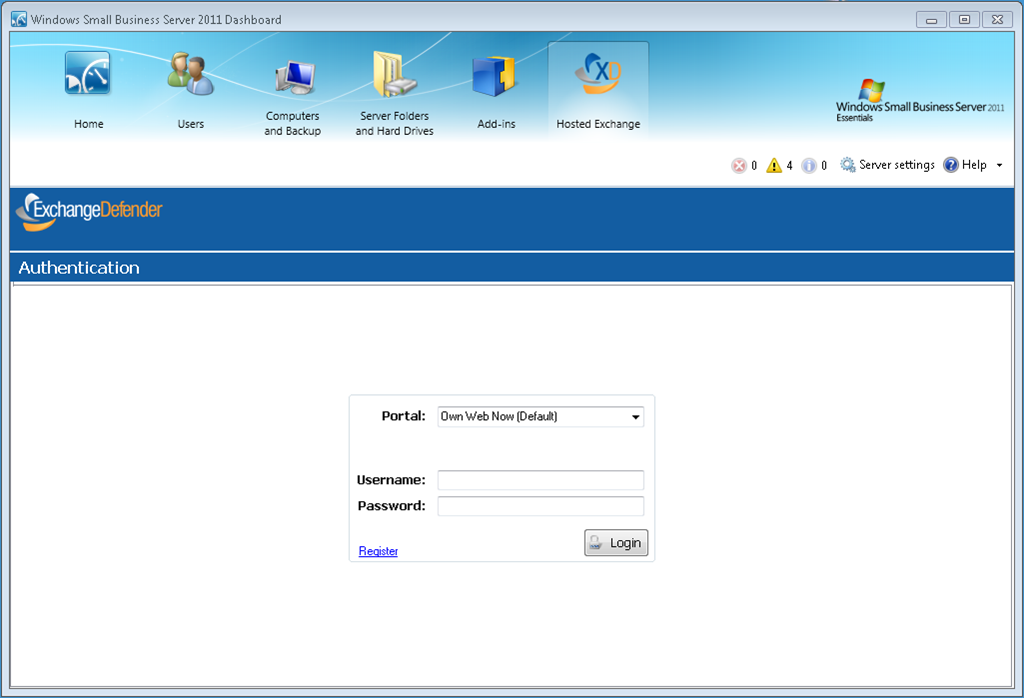
Task: Open Server settings
Action: pyautogui.click(x=887, y=165)
